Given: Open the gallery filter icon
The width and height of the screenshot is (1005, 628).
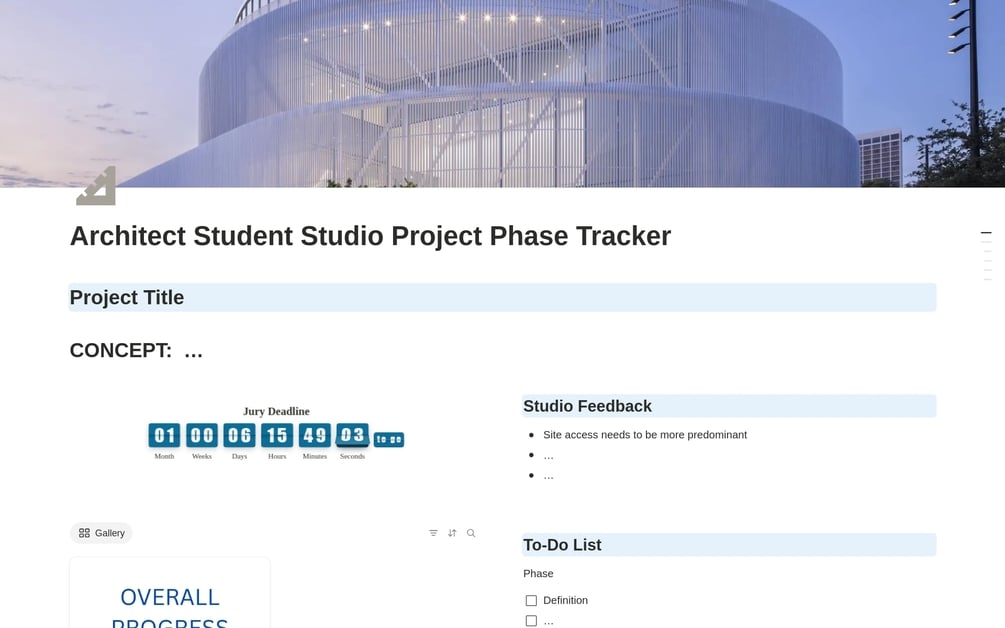Looking at the screenshot, I should click(x=433, y=533).
